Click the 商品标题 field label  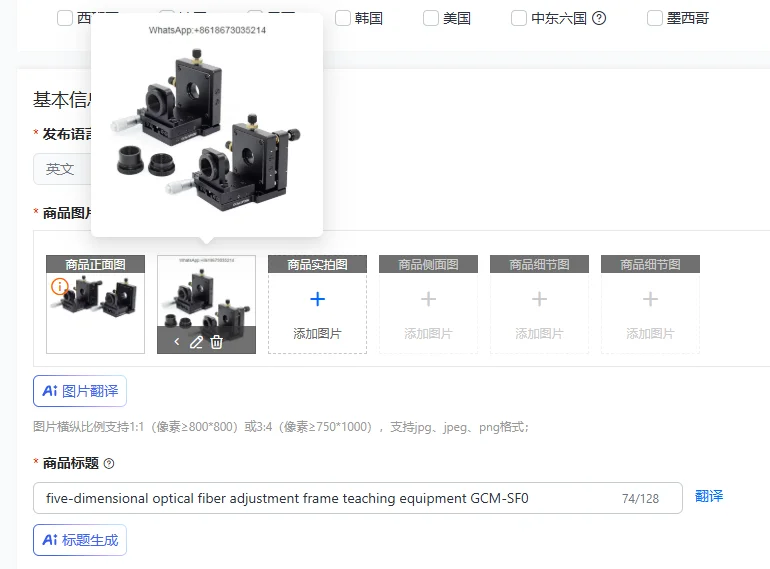tap(71, 463)
